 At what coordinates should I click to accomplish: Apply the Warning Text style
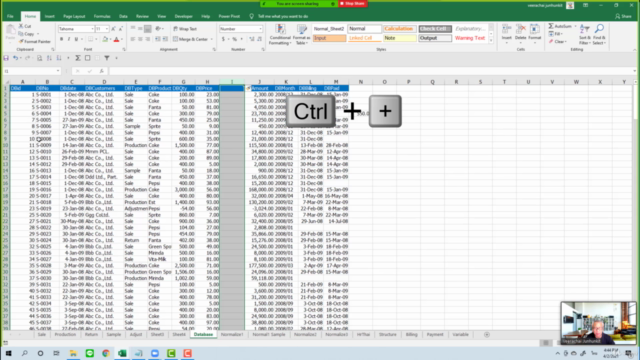tap(470, 38)
